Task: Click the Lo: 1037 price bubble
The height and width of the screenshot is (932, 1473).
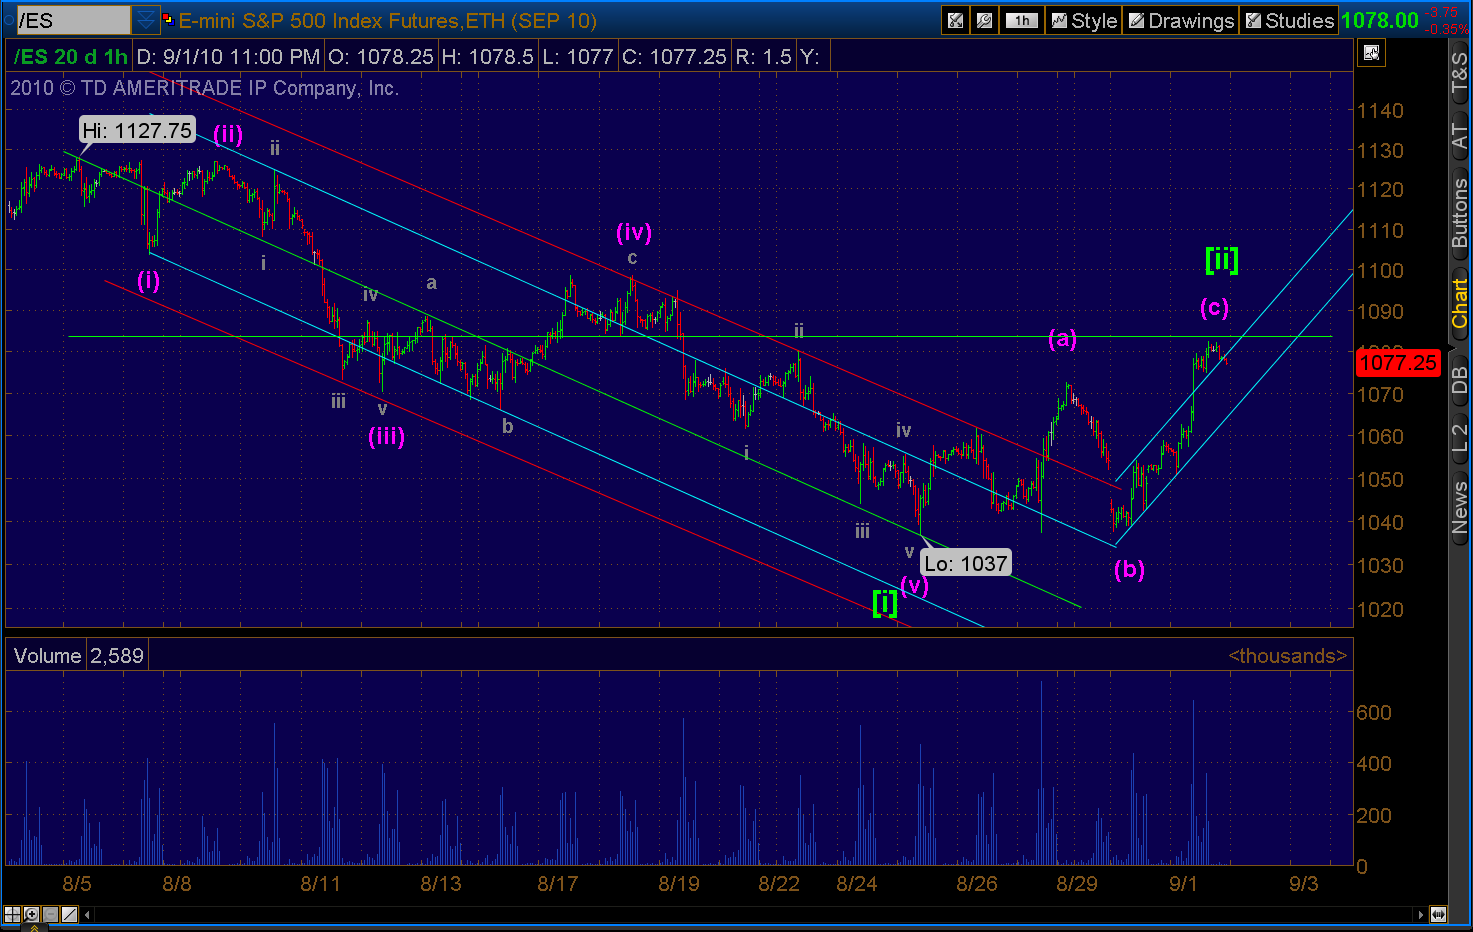Action: [x=966, y=563]
